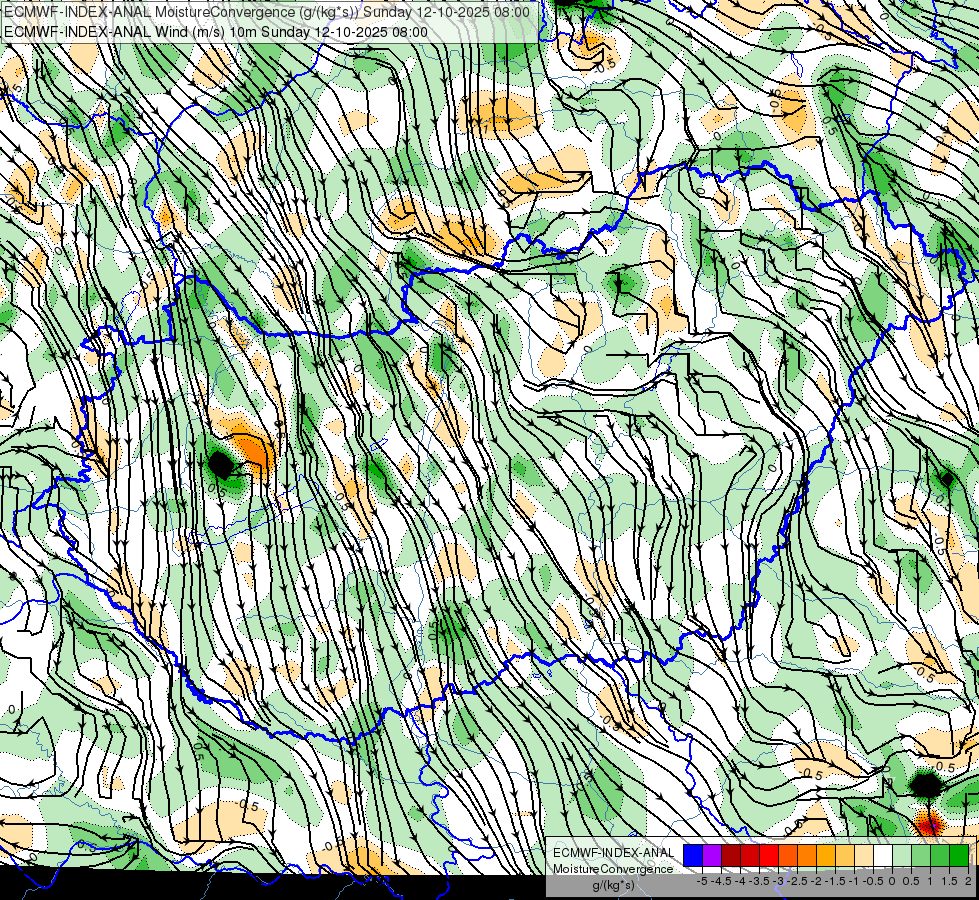Image resolution: width=979 pixels, height=900 pixels.
Task: Click the 0 tick label in legend
Action: tap(892, 881)
